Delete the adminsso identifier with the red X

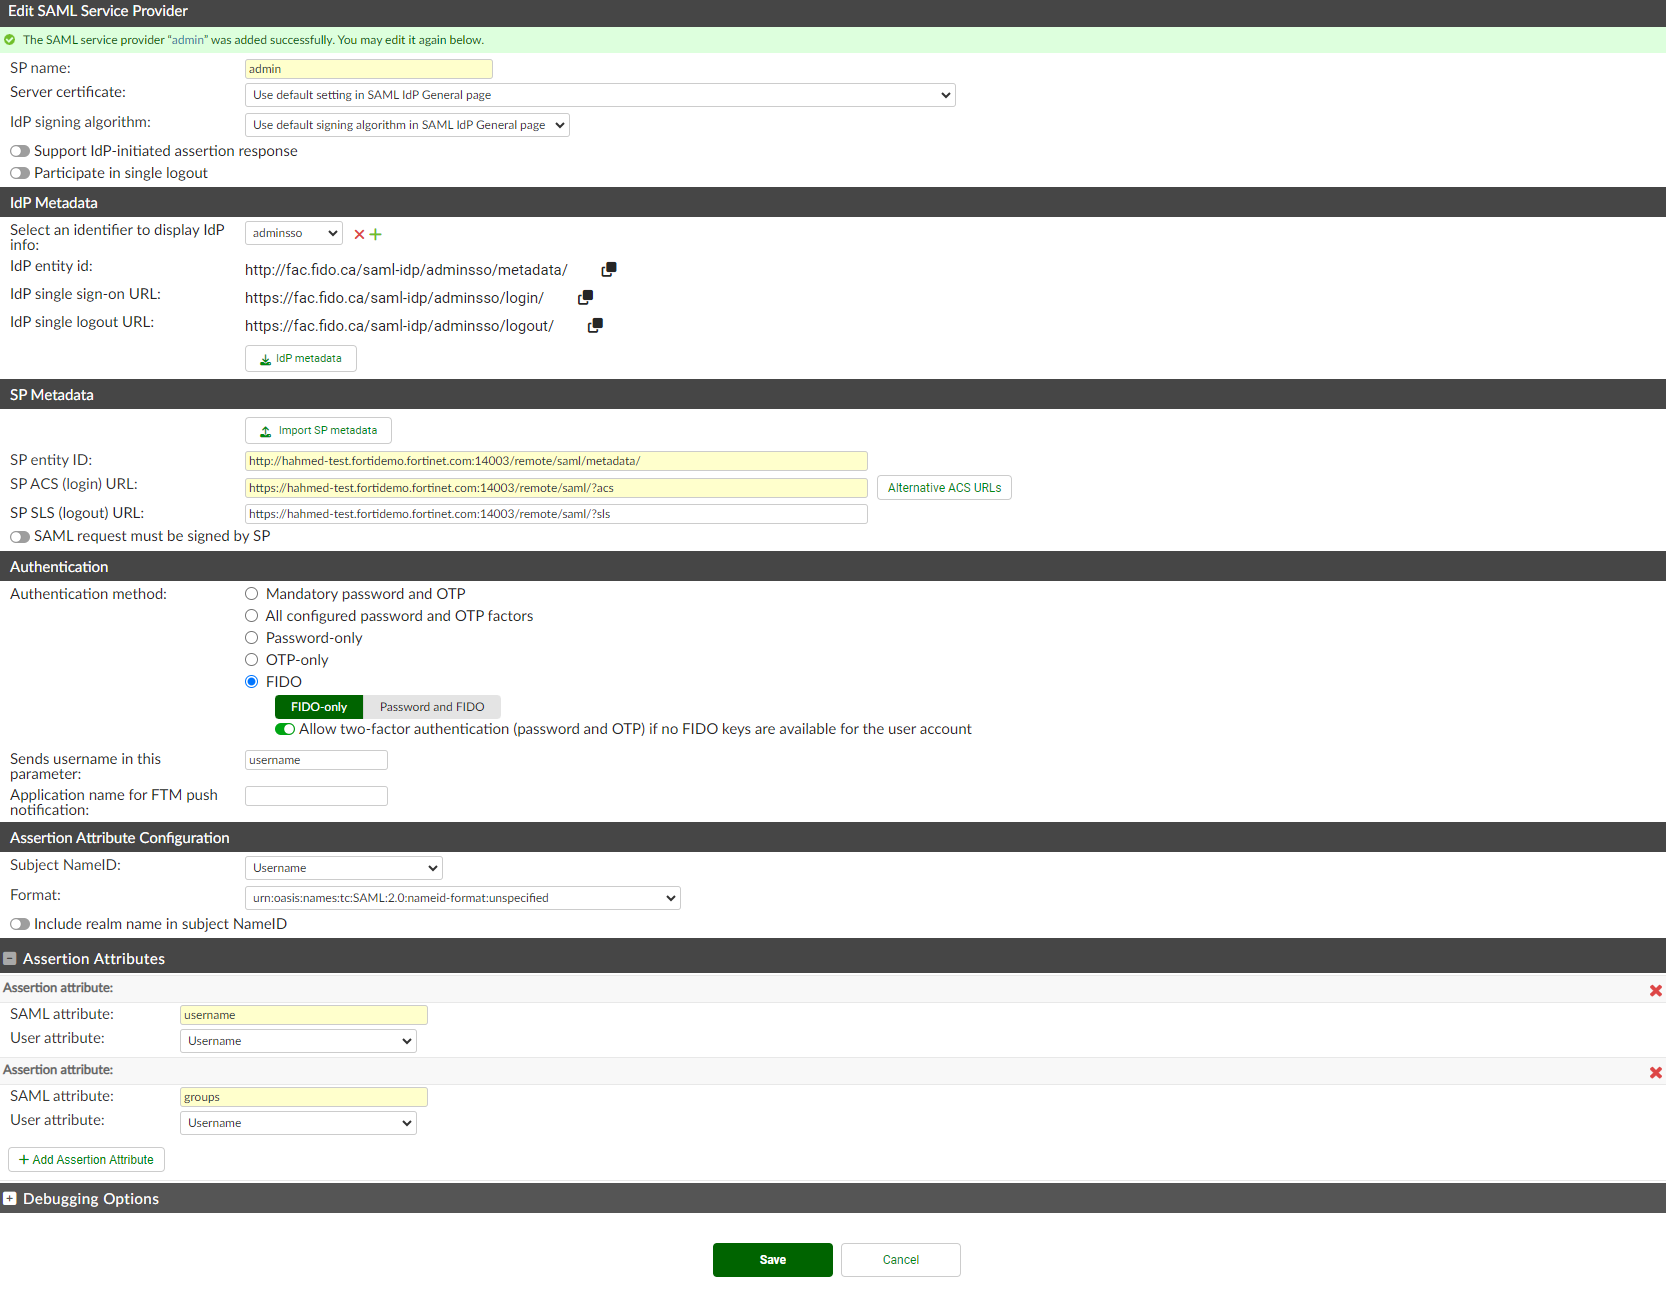(x=359, y=233)
